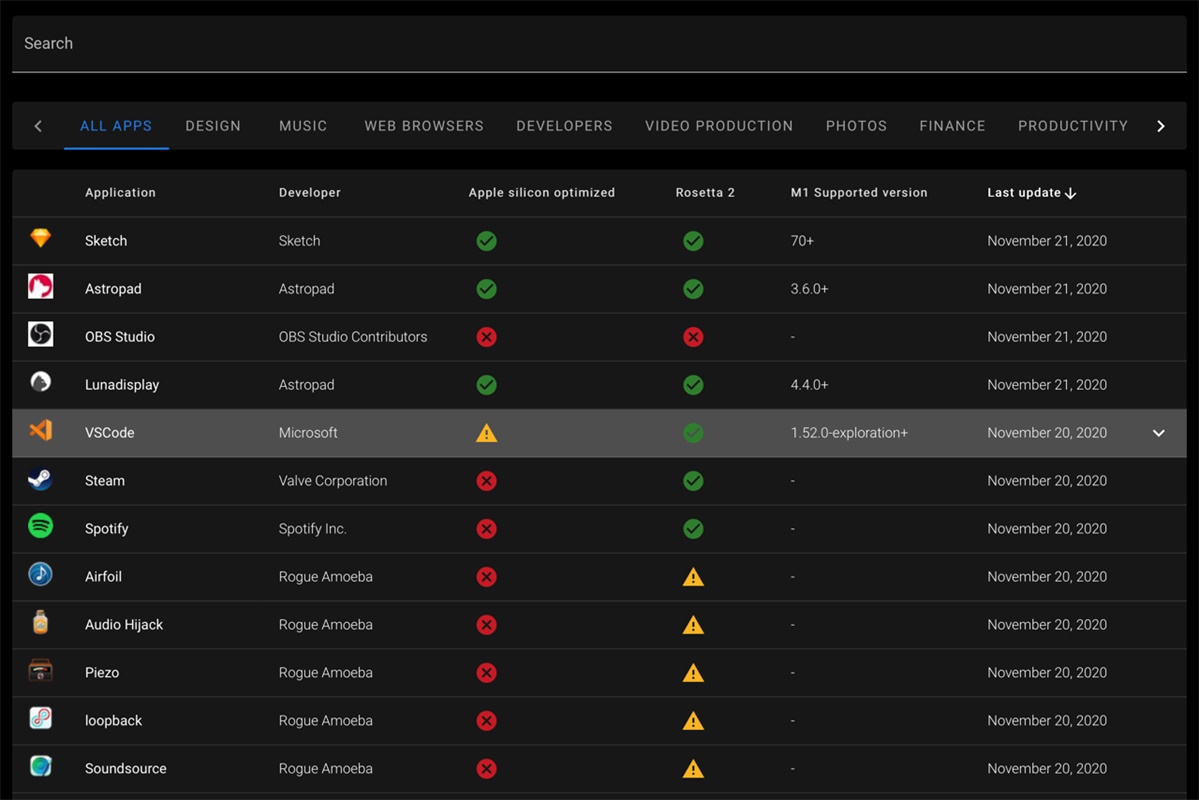The width and height of the screenshot is (1199, 800).
Task: Click the loopback app icon
Action: point(41,718)
